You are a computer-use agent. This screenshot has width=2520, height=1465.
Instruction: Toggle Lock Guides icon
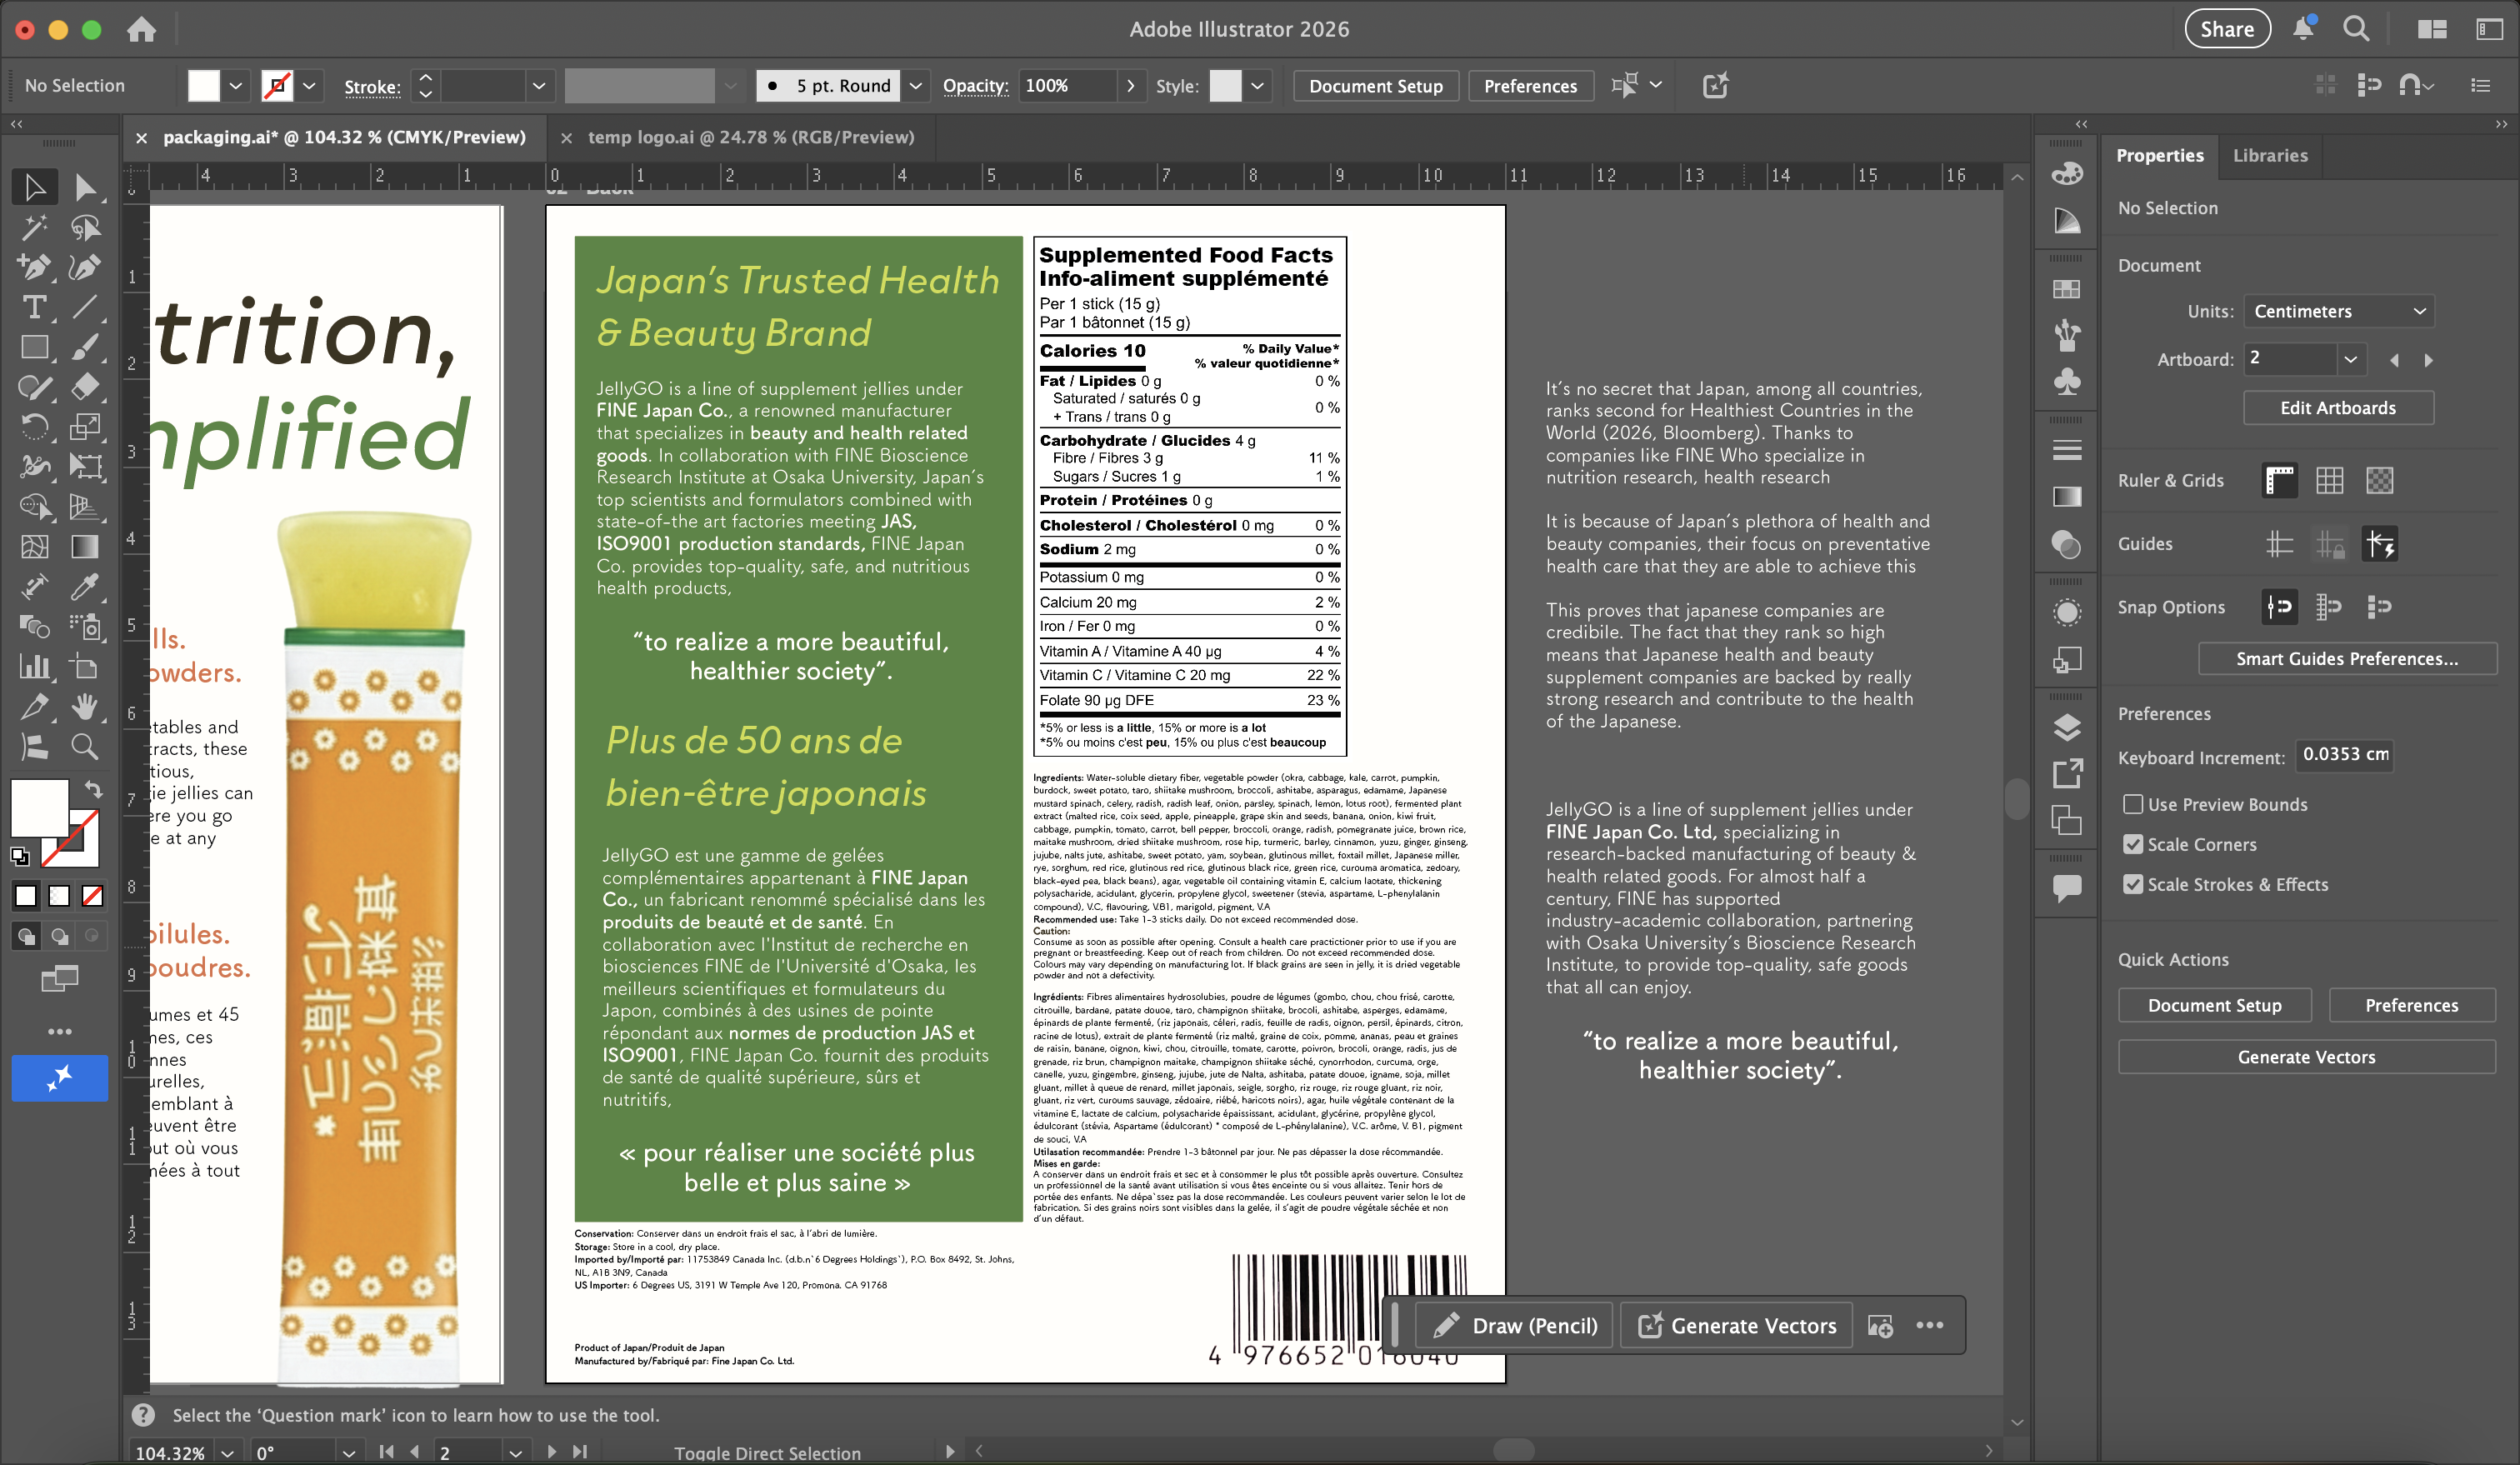click(x=2329, y=544)
